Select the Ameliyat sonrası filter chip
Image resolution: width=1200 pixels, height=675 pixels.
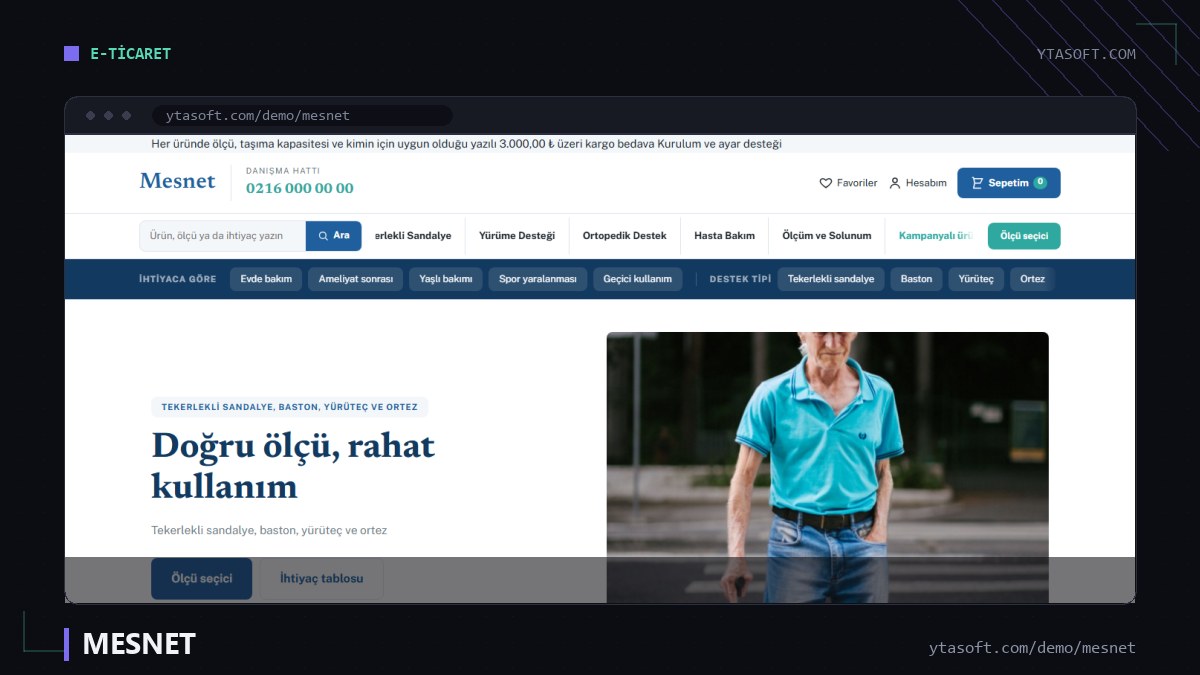pos(355,279)
